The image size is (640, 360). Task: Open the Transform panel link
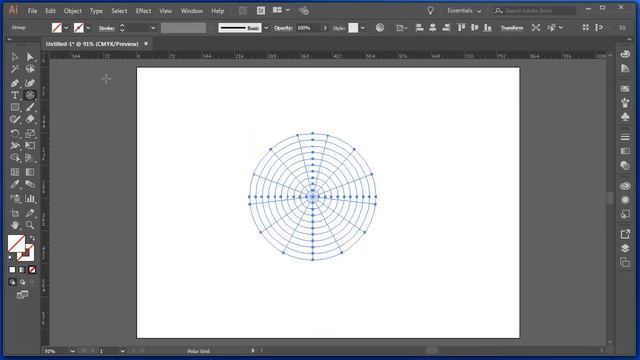(512, 28)
